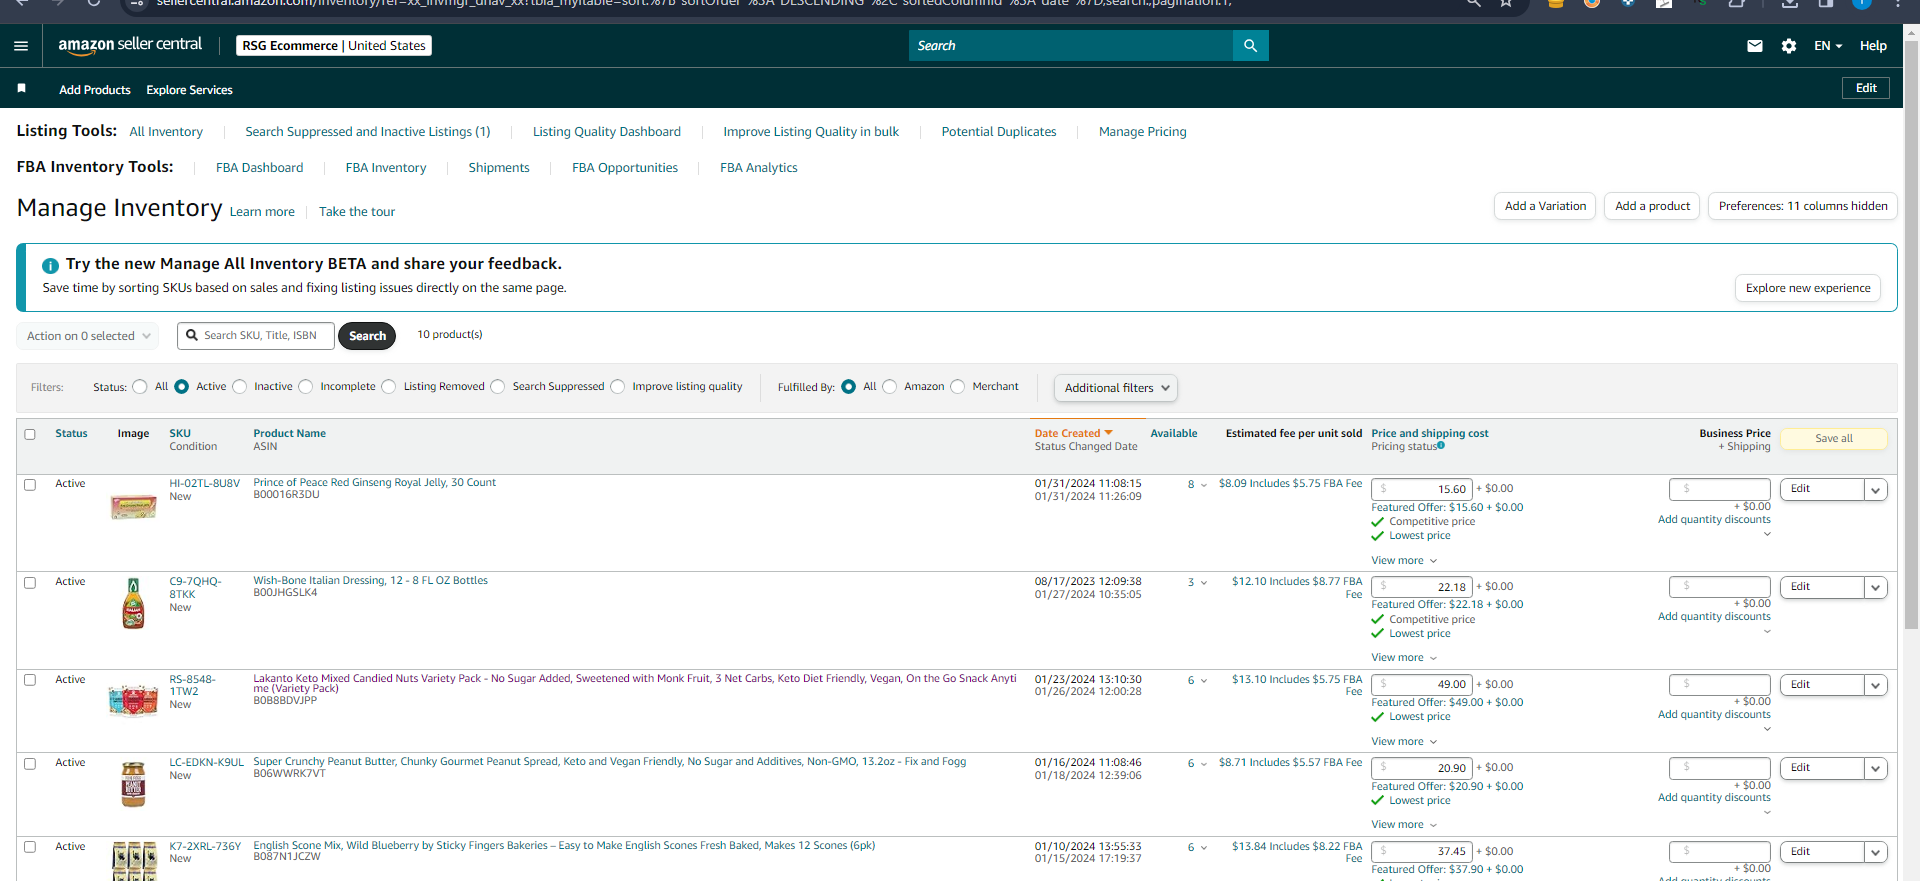Open the peanut butter product image

pyautogui.click(x=133, y=784)
